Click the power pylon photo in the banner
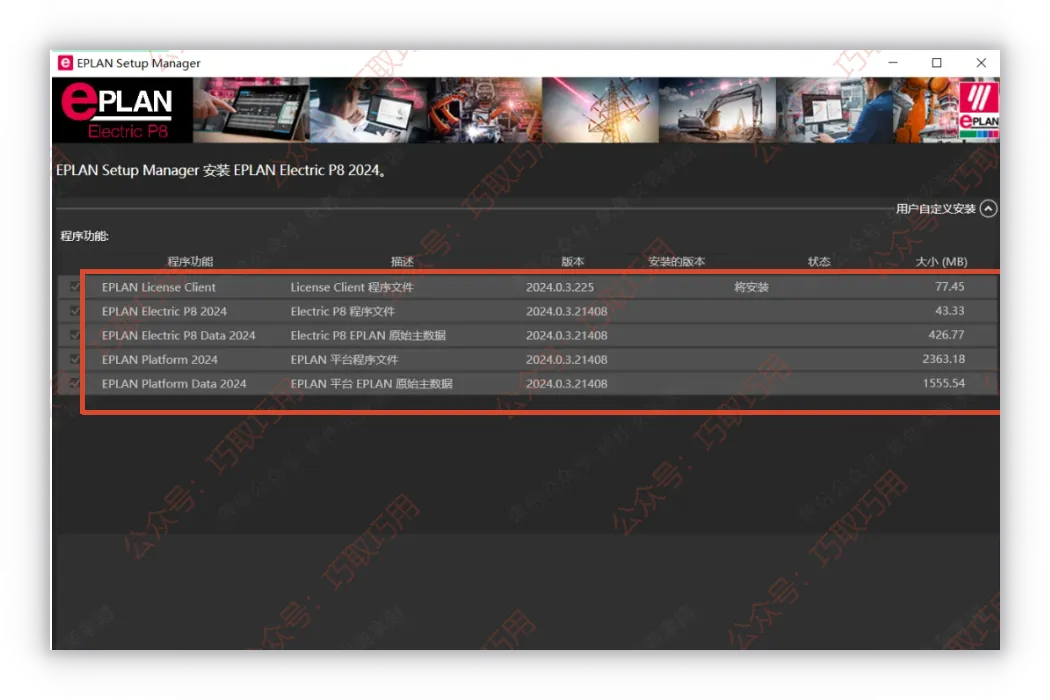Screen dimensions: 1050x700 pyautogui.click(x=601, y=110)
